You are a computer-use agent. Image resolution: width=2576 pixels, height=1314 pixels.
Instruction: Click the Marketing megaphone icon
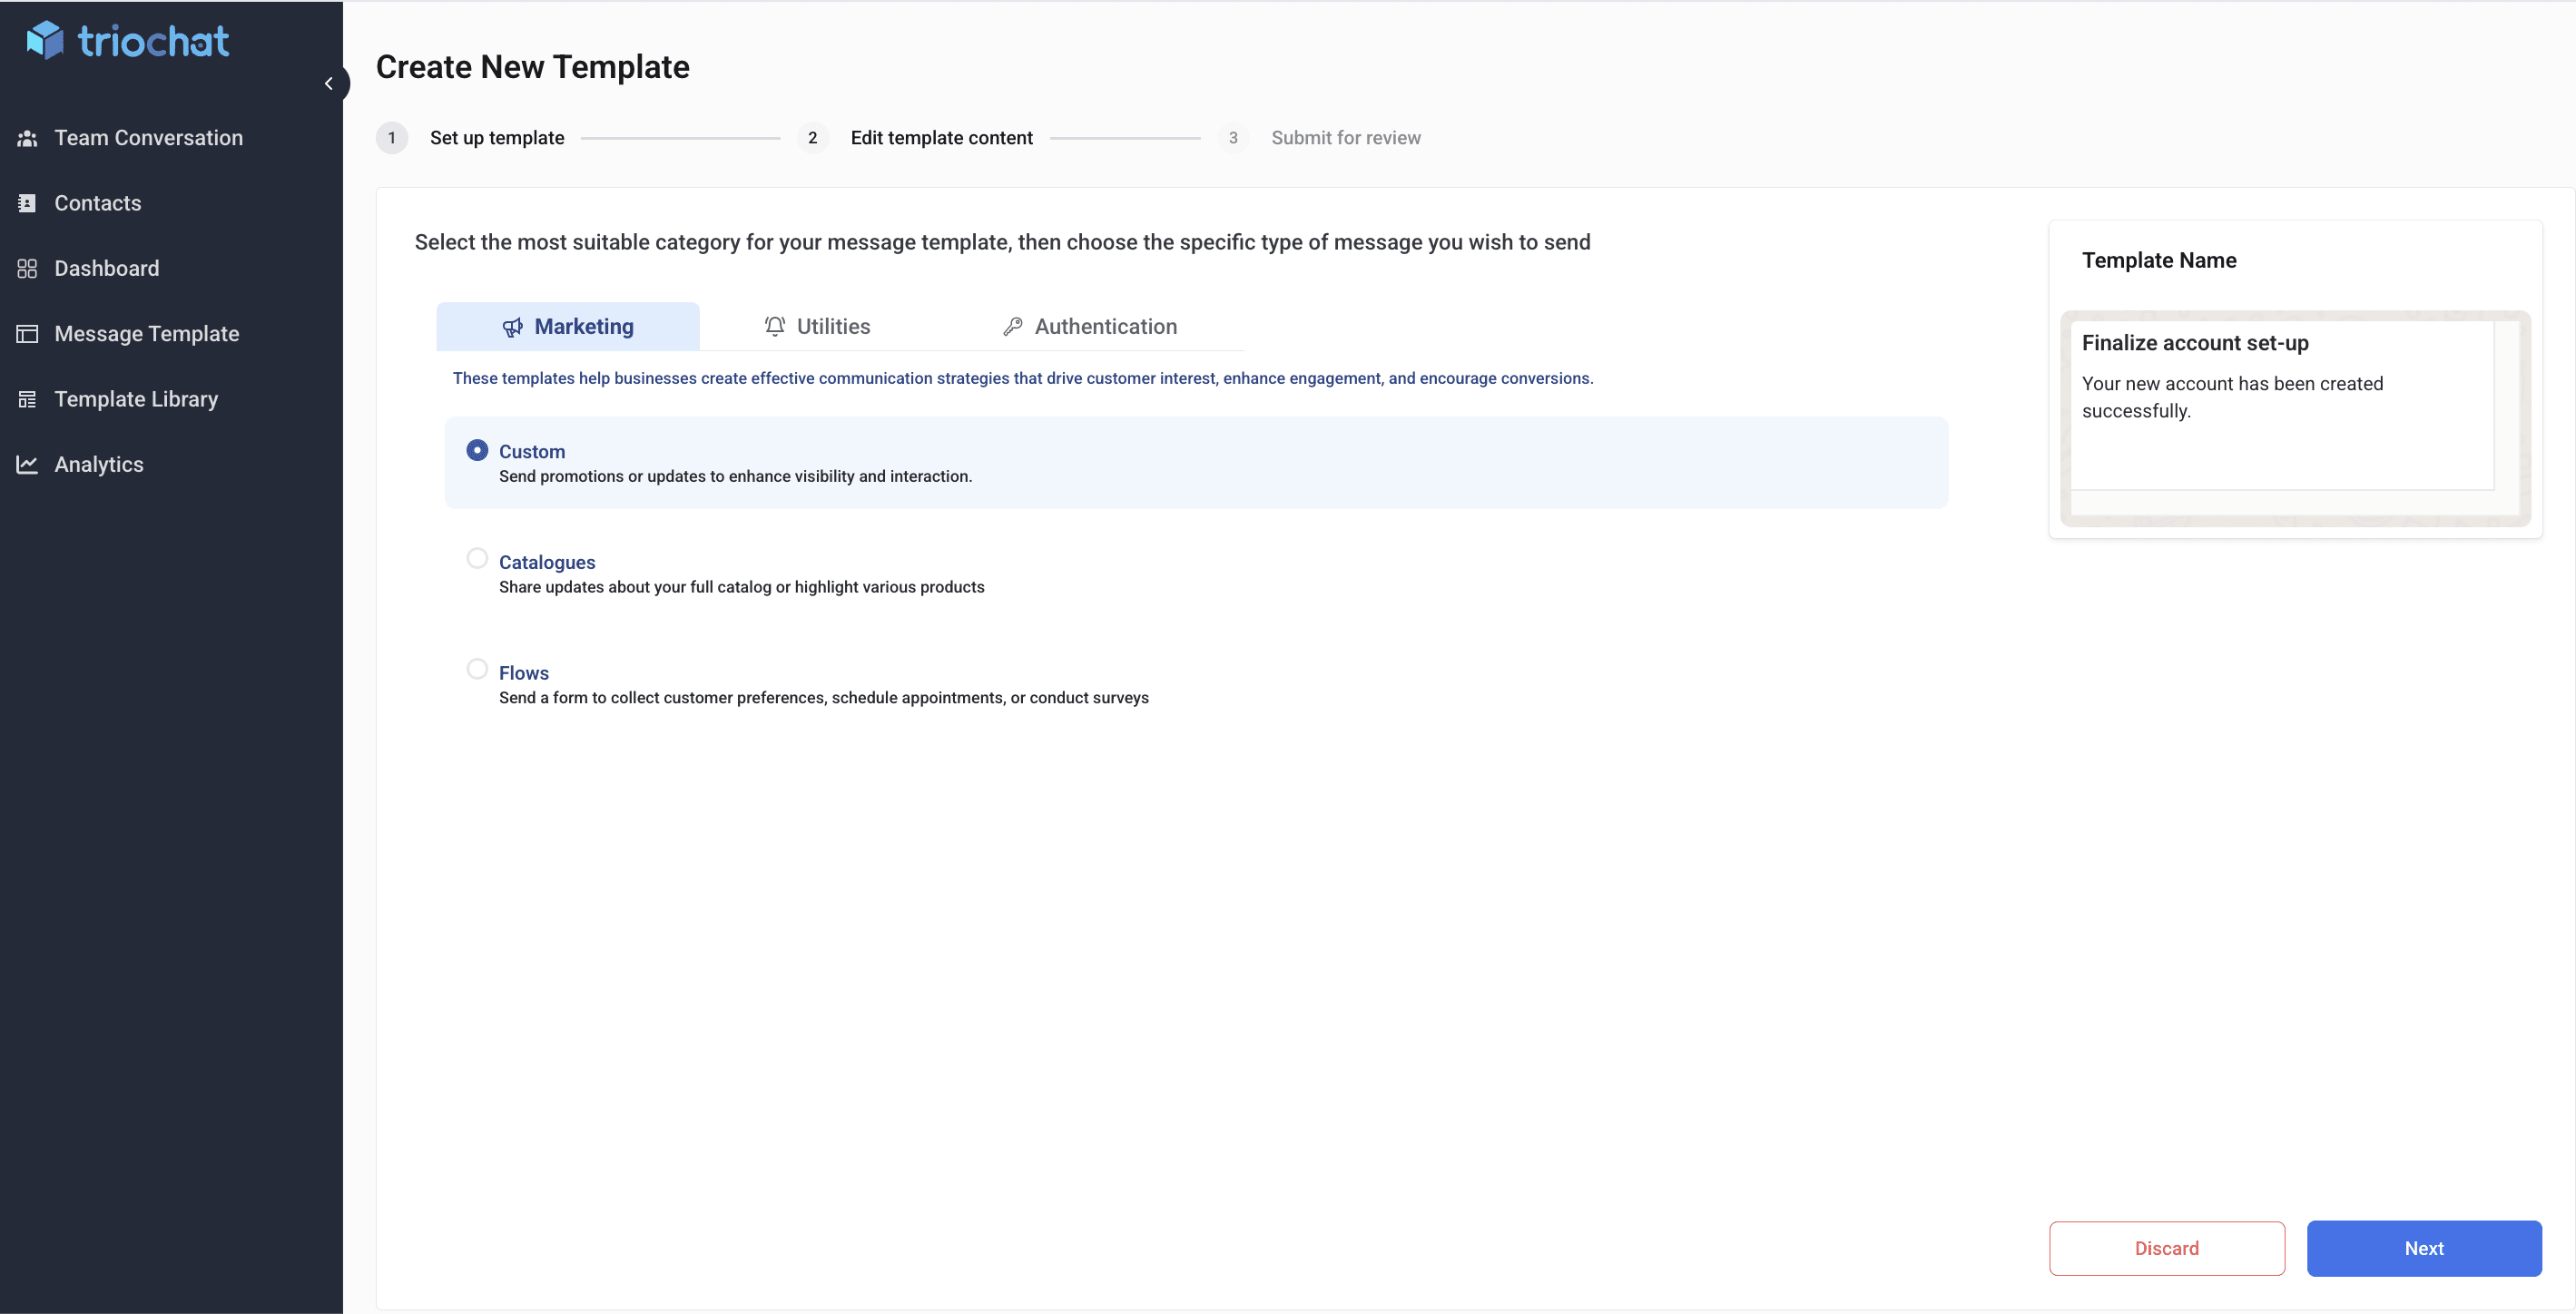pos(512,327)
